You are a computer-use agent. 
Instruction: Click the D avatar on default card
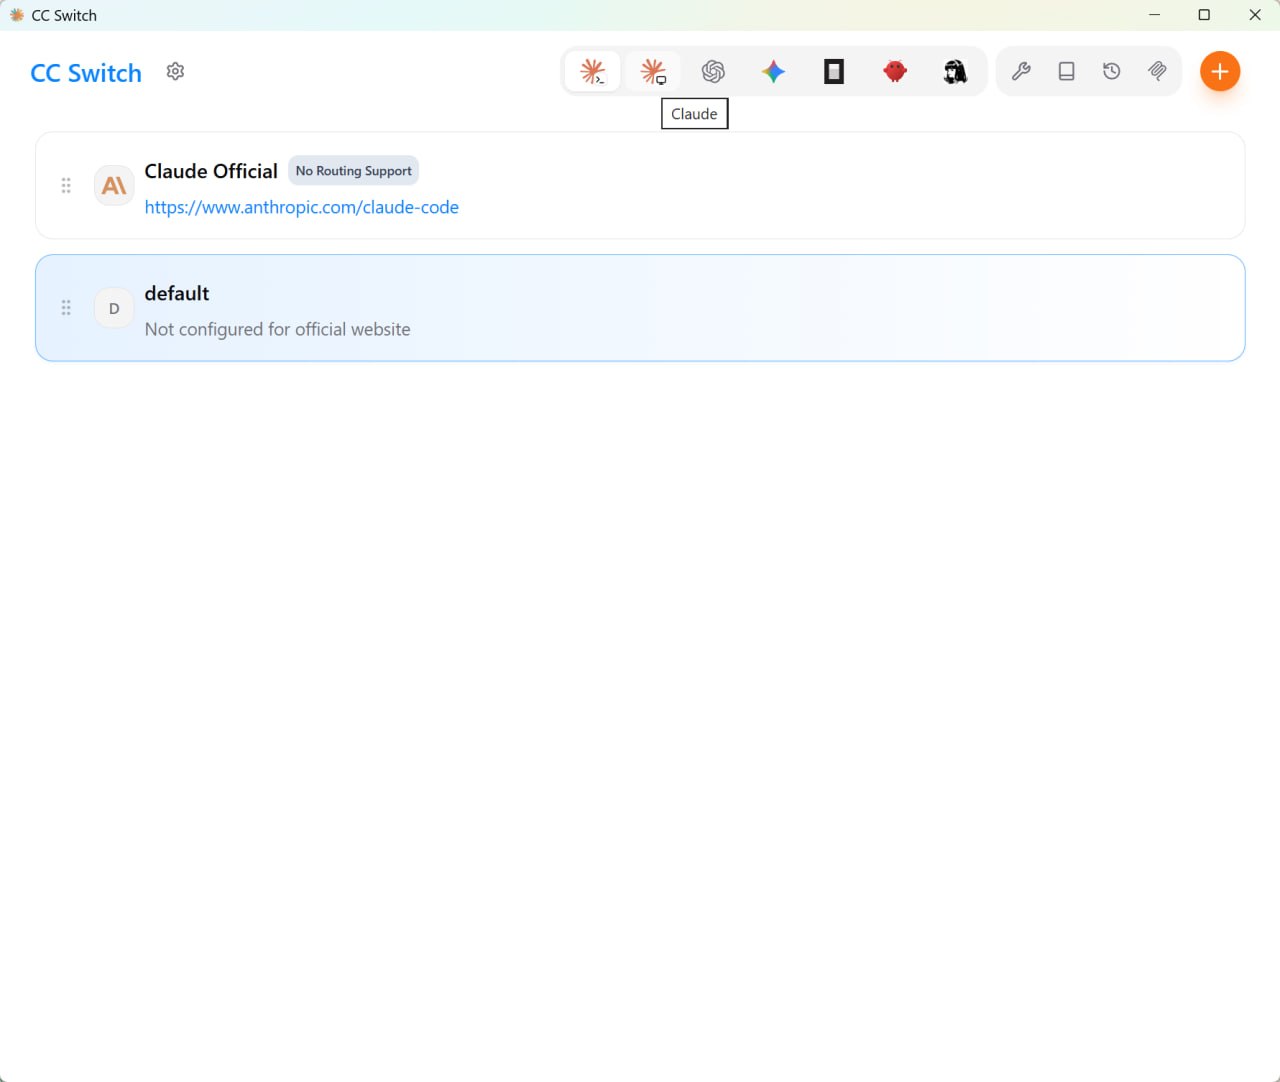114,308
